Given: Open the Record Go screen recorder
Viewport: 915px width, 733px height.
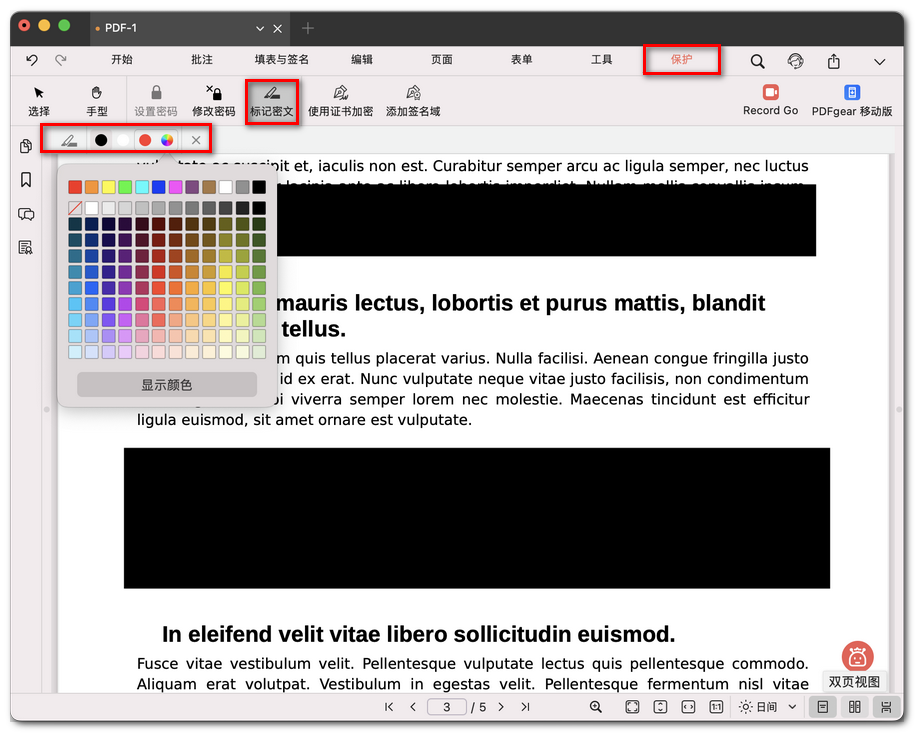Looking at the screenshot, I should 770,99.
